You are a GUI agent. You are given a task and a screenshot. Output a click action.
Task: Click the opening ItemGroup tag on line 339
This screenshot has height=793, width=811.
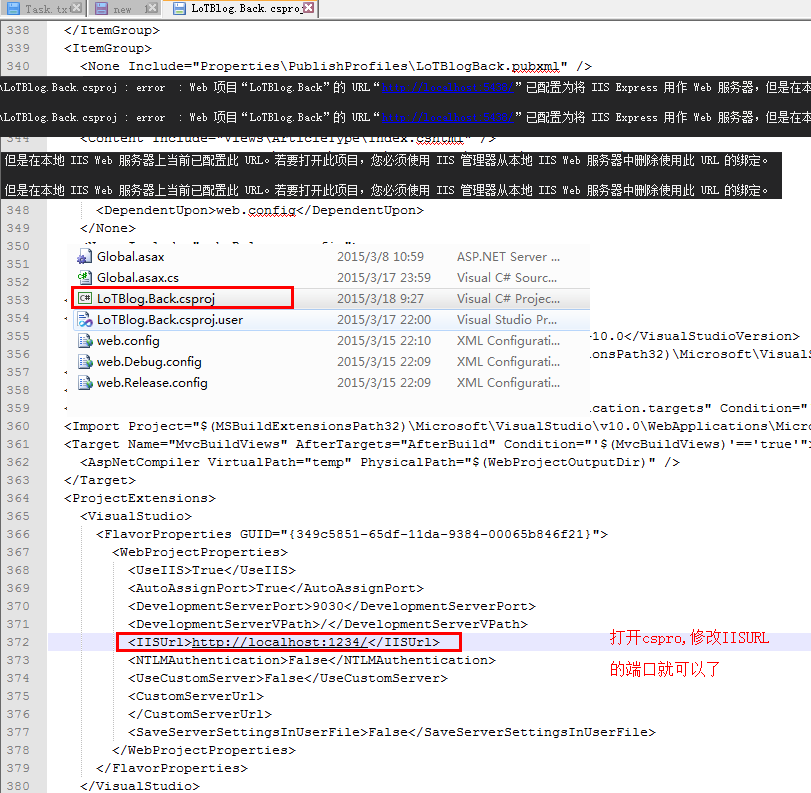108,48
